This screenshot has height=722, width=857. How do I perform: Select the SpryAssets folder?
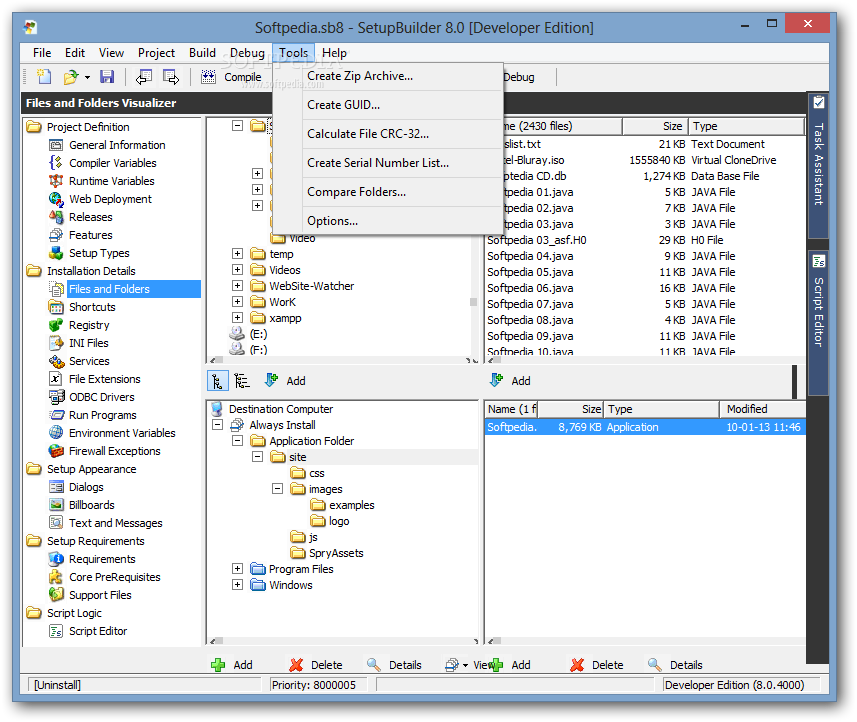336,553
